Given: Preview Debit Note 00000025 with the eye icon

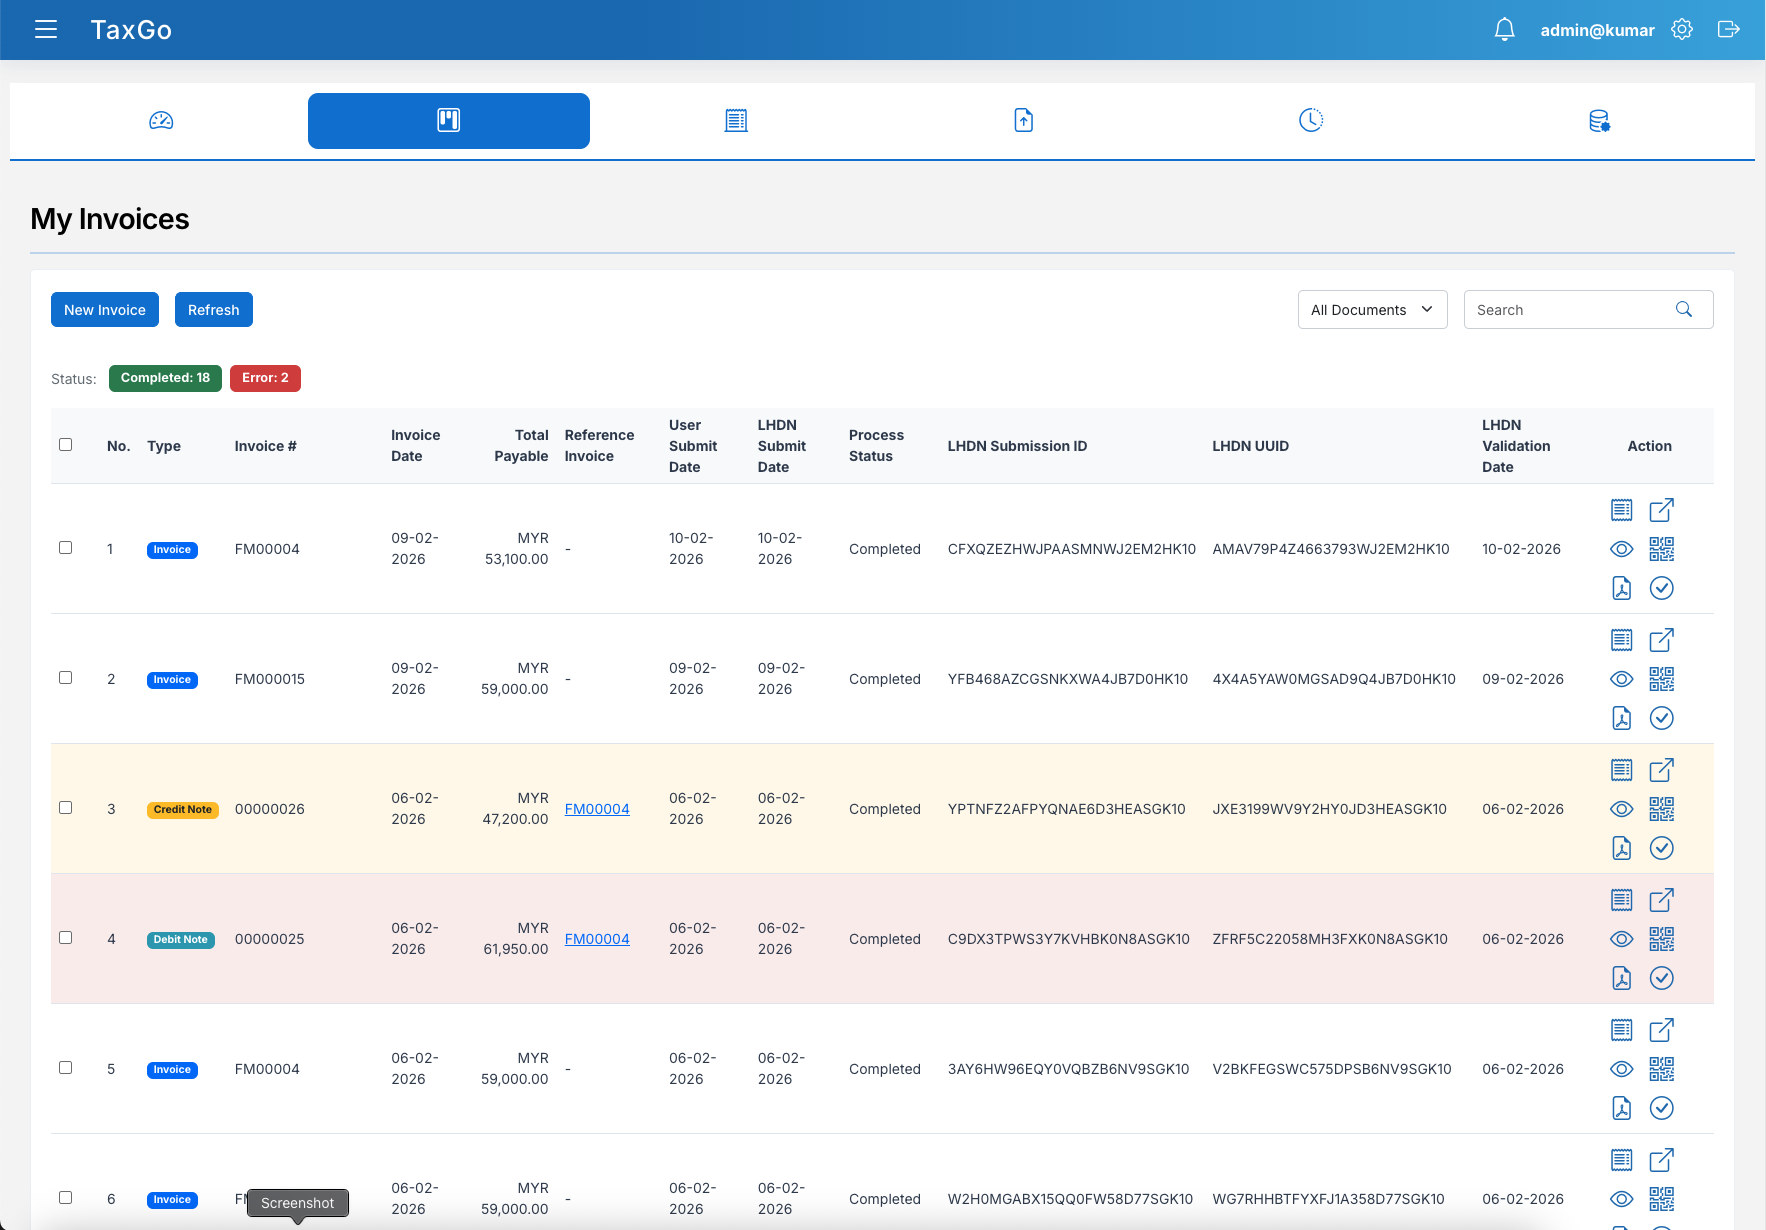Looking at the screenshot, I should click(x=1621, y=938).
